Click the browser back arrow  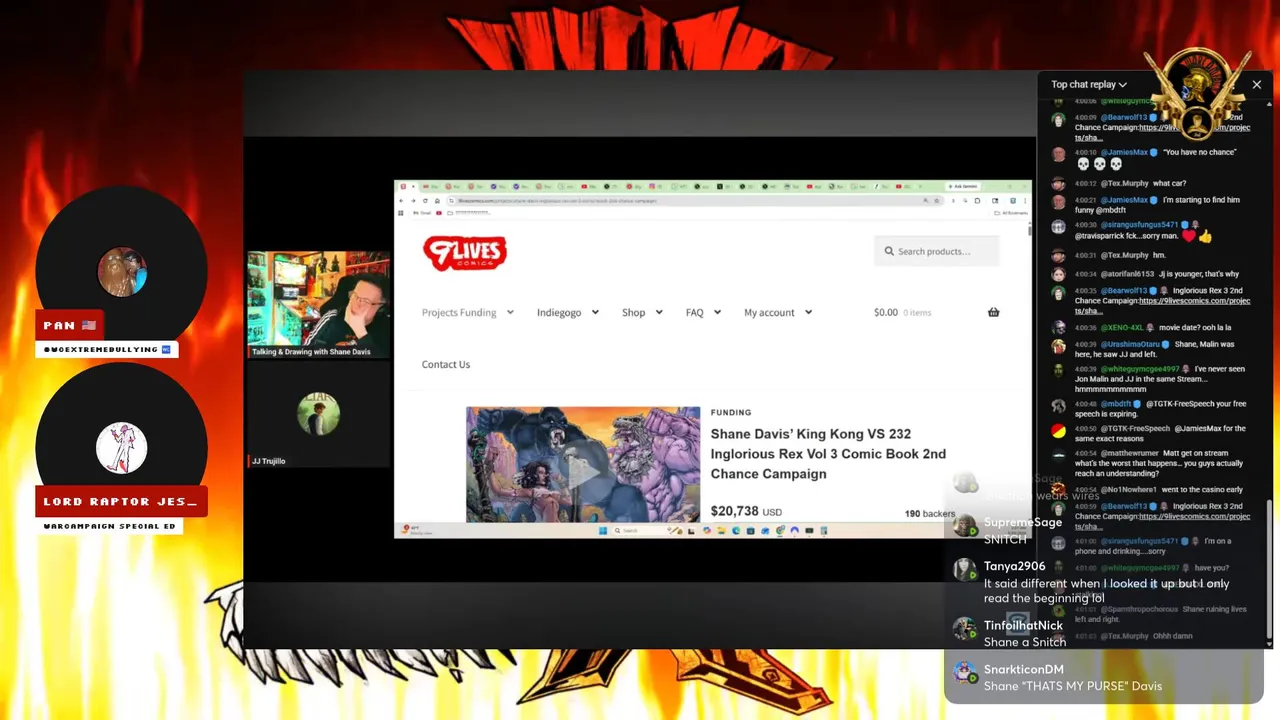coord(402,200)
